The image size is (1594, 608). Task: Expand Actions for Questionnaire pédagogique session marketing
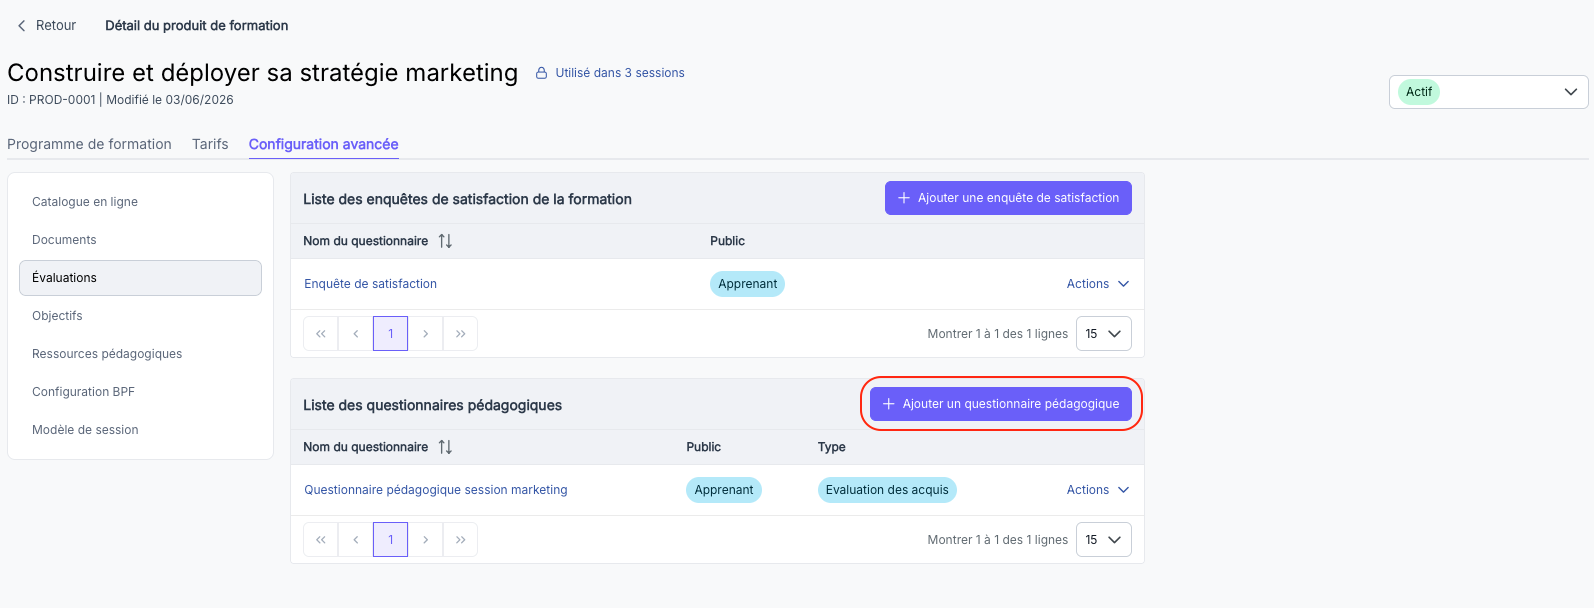click(1097, 490)
